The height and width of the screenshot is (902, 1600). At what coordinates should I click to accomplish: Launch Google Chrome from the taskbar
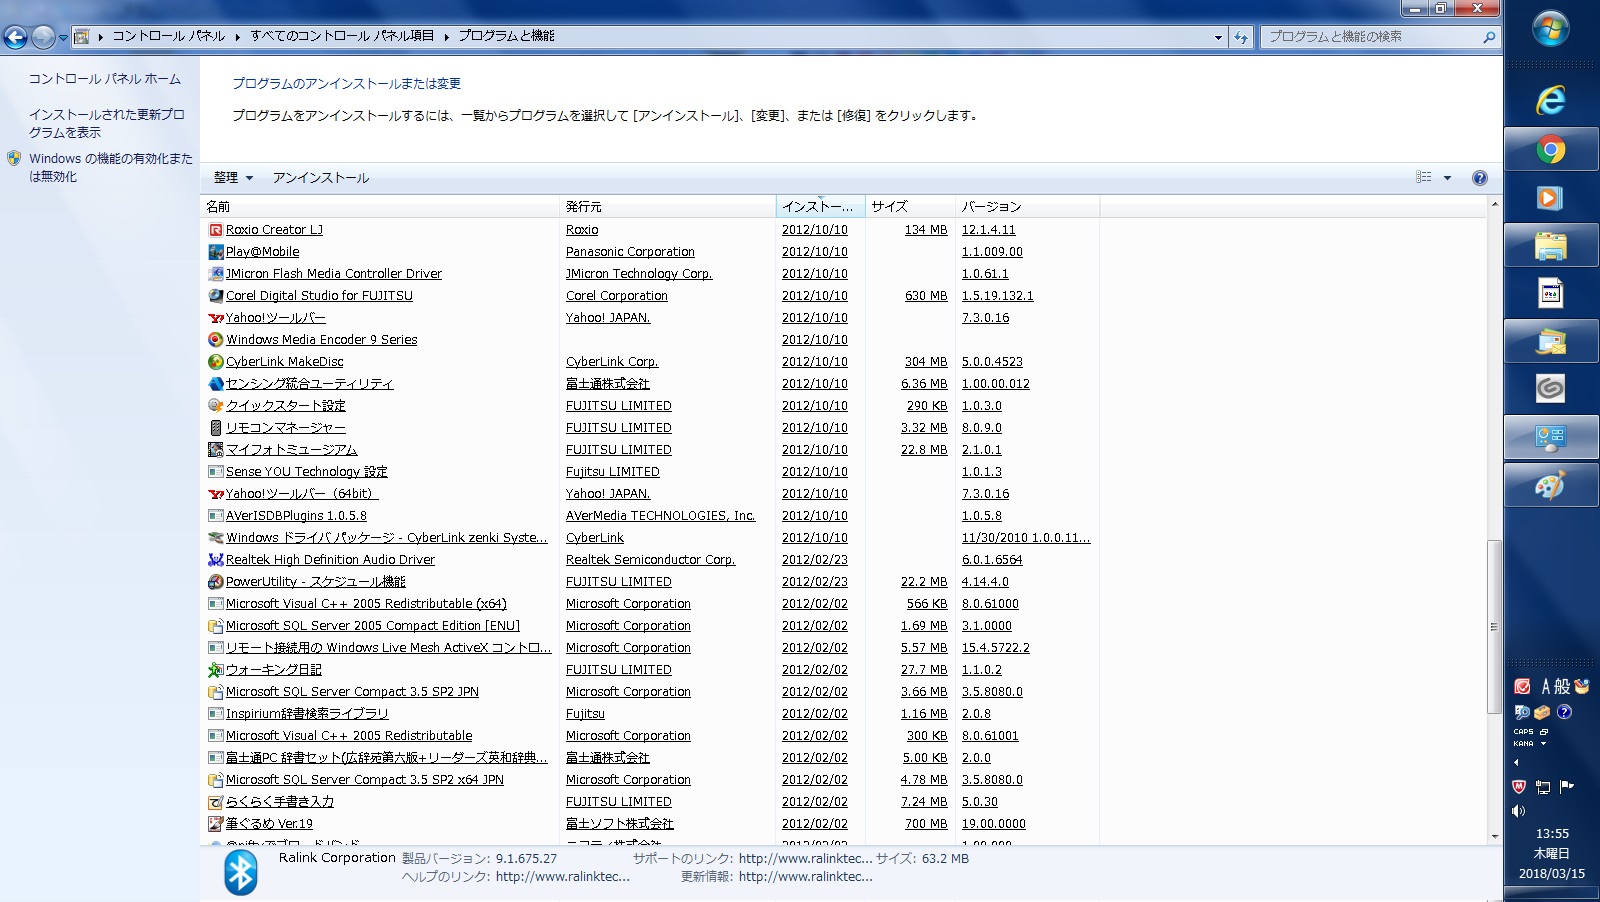point(1550,150)
